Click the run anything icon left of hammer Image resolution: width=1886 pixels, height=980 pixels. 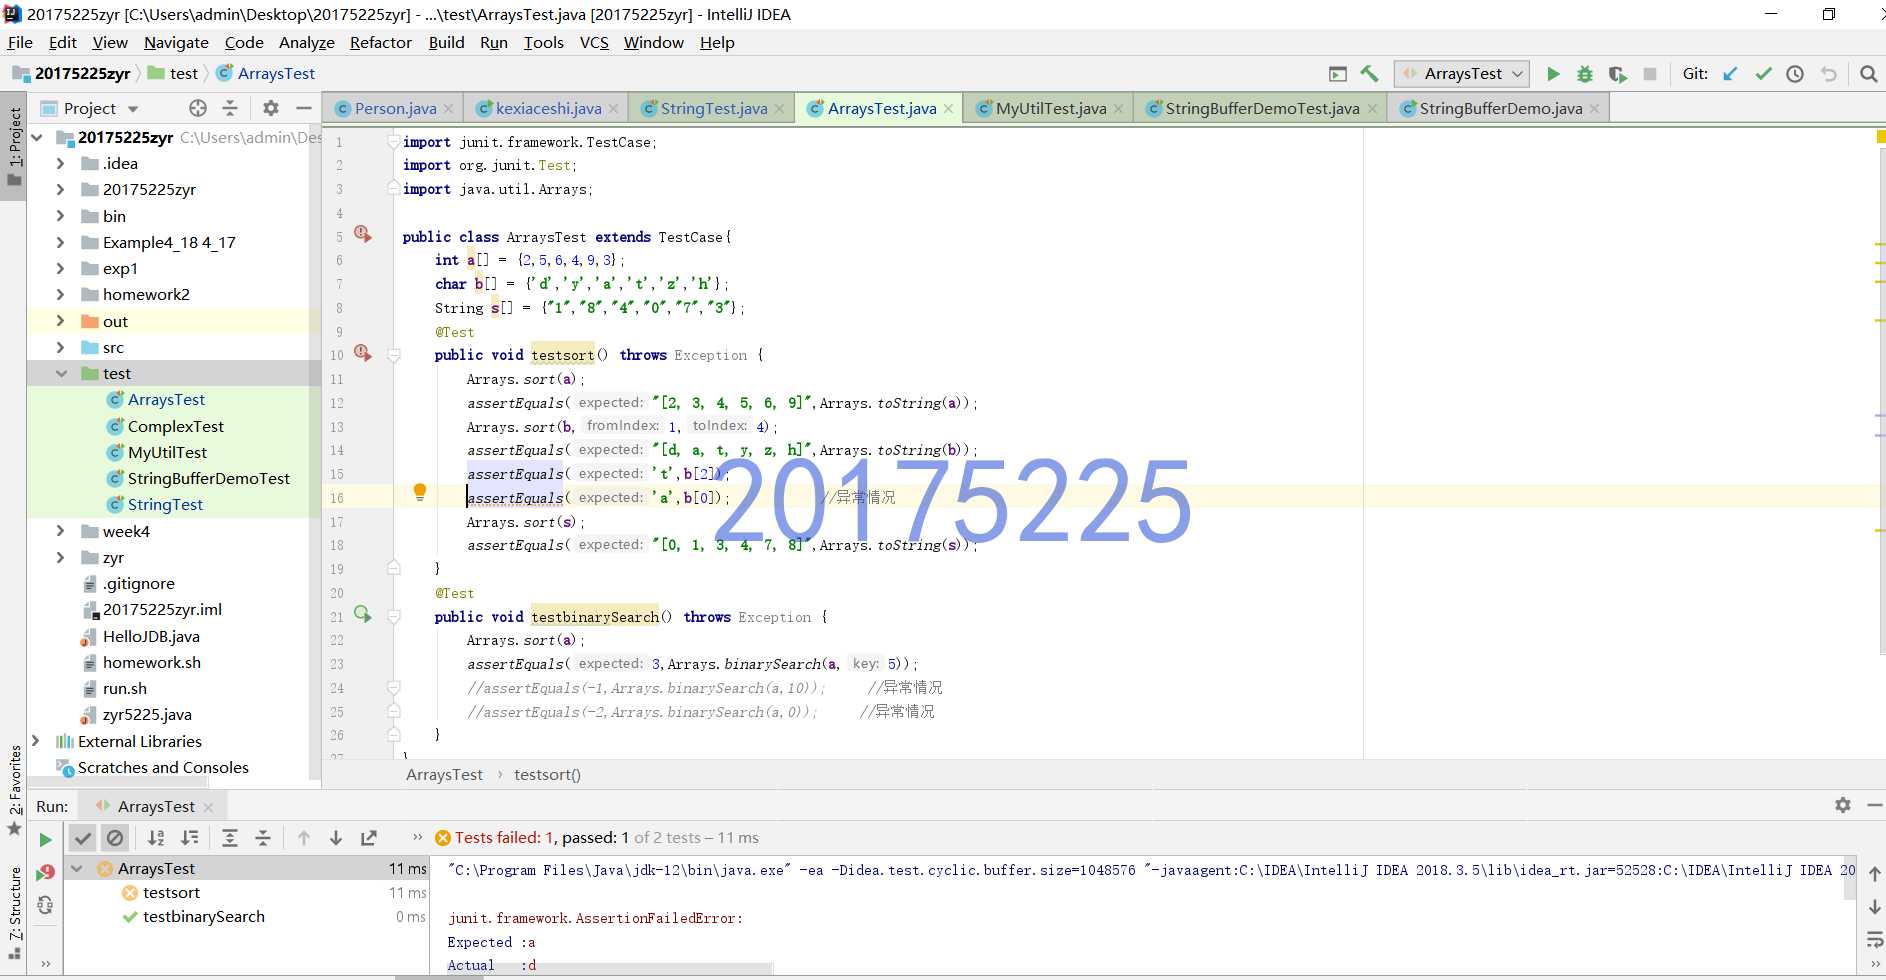coord(1338,74)
